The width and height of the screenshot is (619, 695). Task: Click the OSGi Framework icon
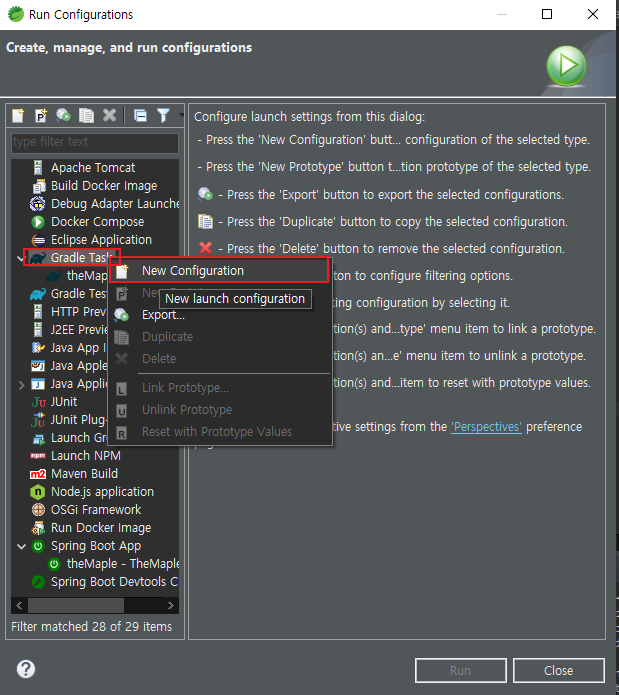click(38, 510)
